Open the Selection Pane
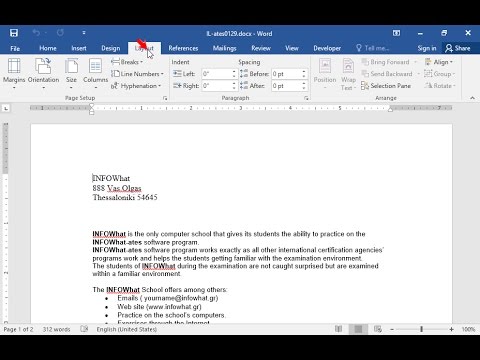 [386, 86]
